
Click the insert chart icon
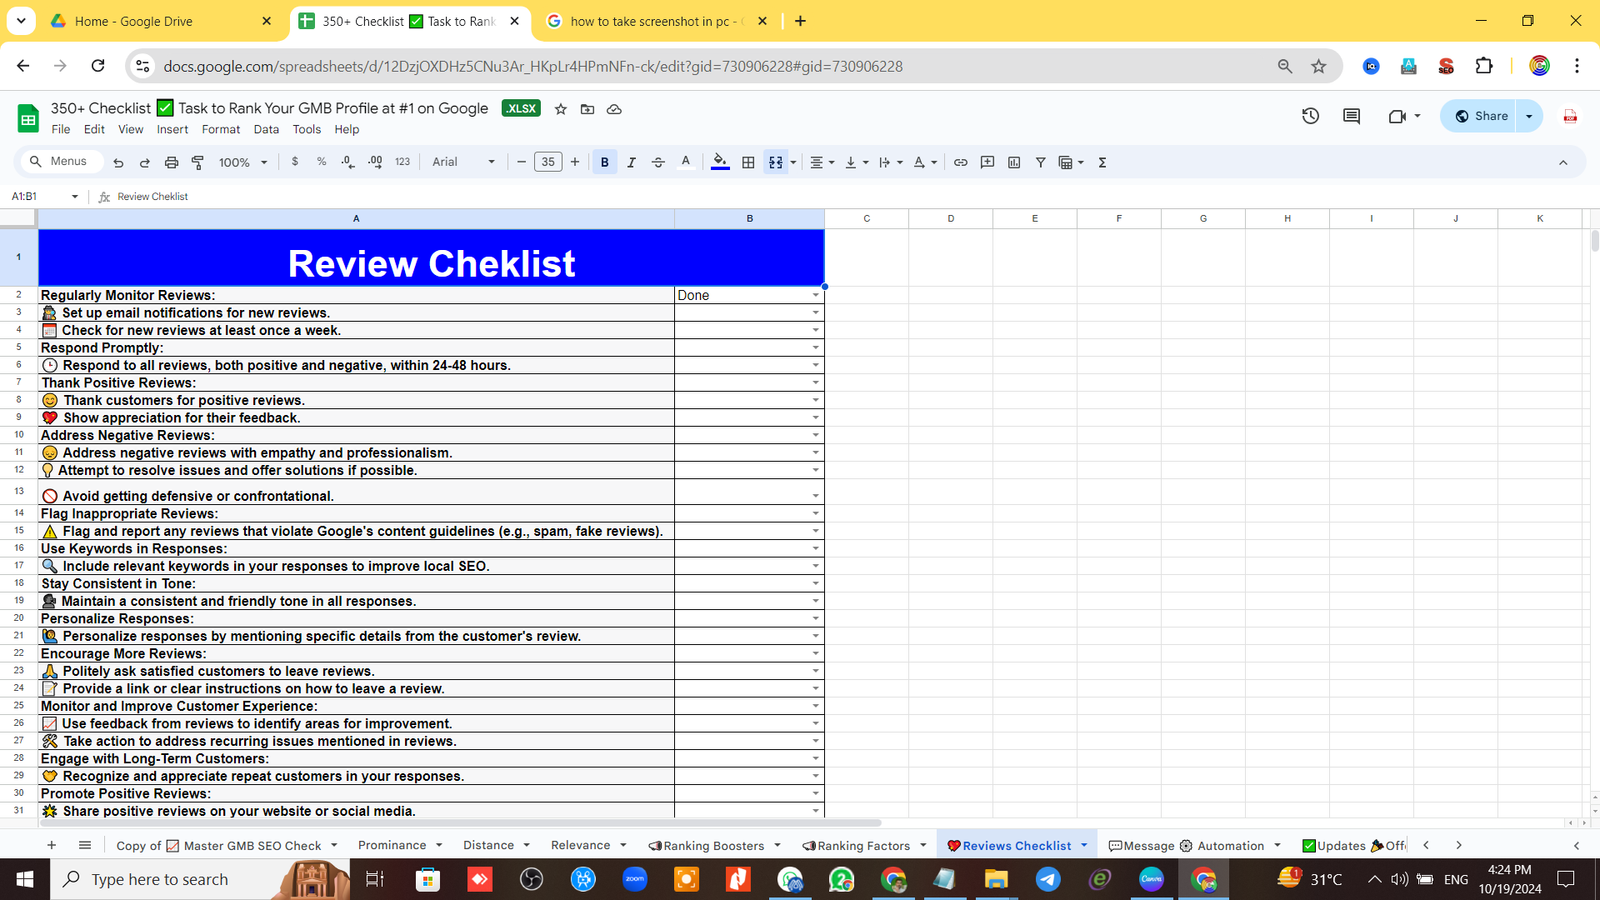coord(1014,162)
